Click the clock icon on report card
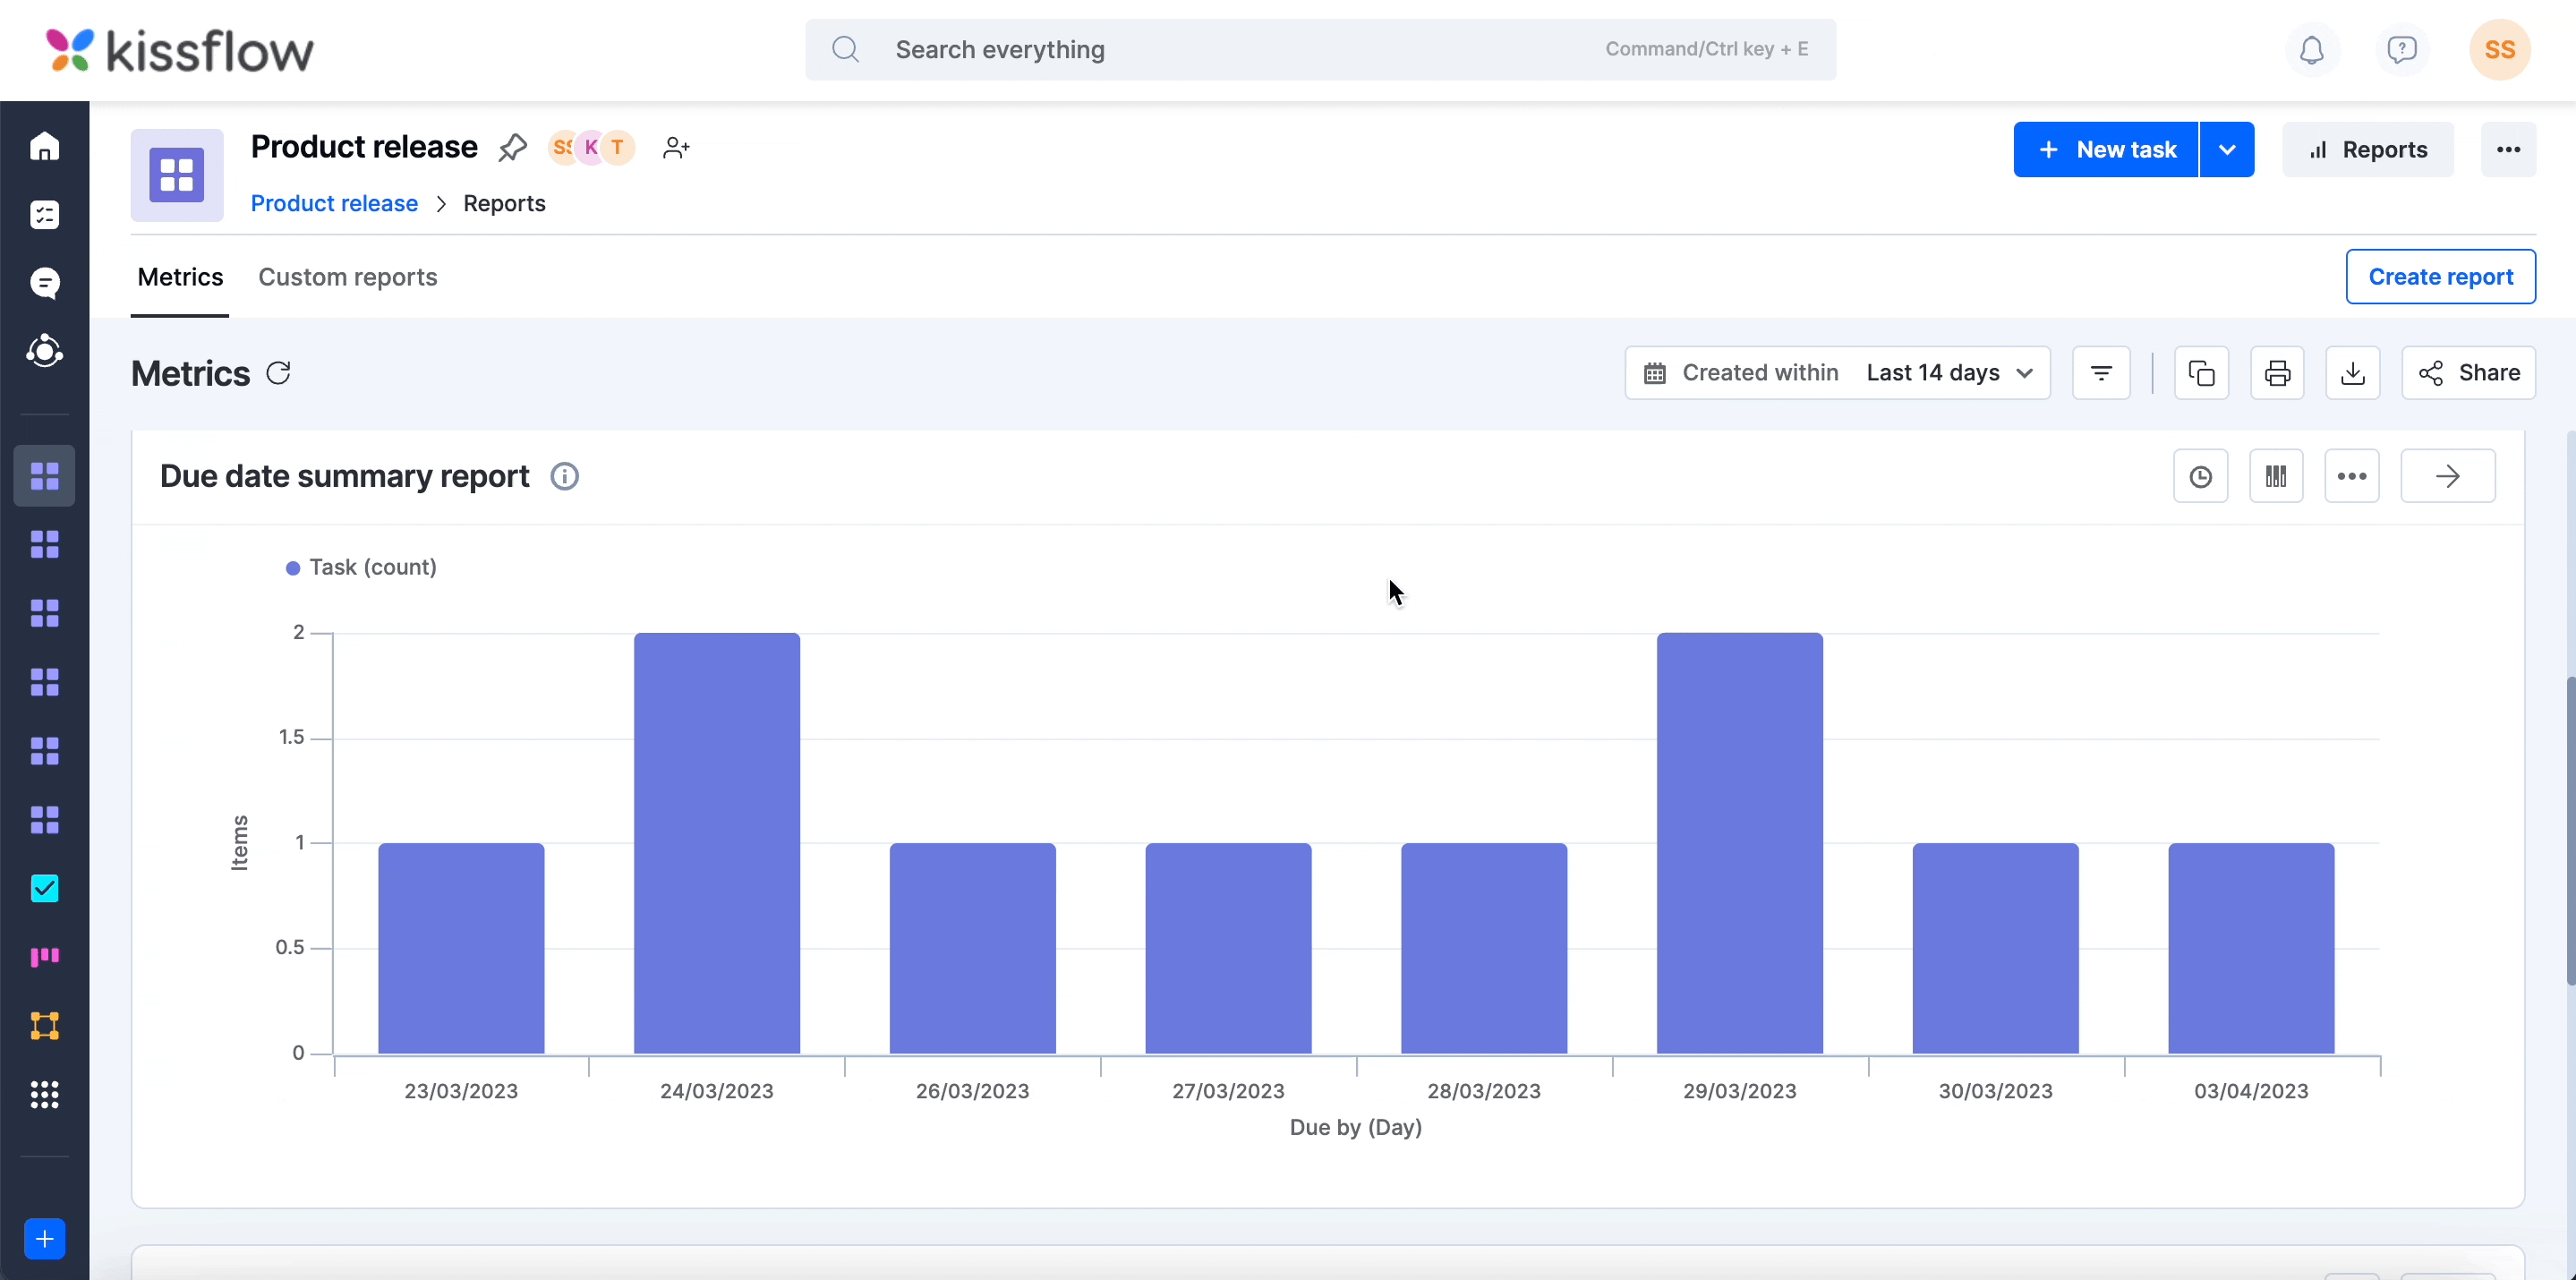This screenshot has height=1280, width=2576. click(2200, 476)
